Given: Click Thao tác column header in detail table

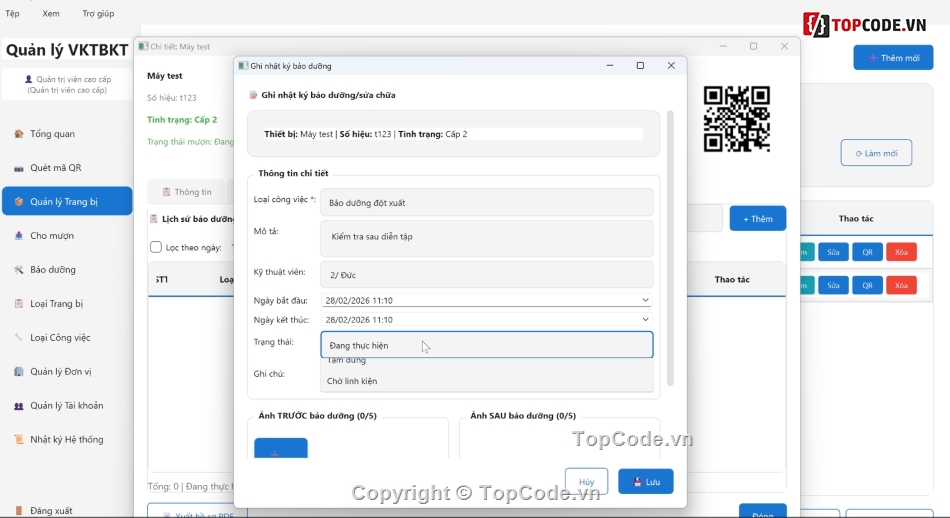Looking at the screenshot, I should pyautogui.click(x=732, y=279).
